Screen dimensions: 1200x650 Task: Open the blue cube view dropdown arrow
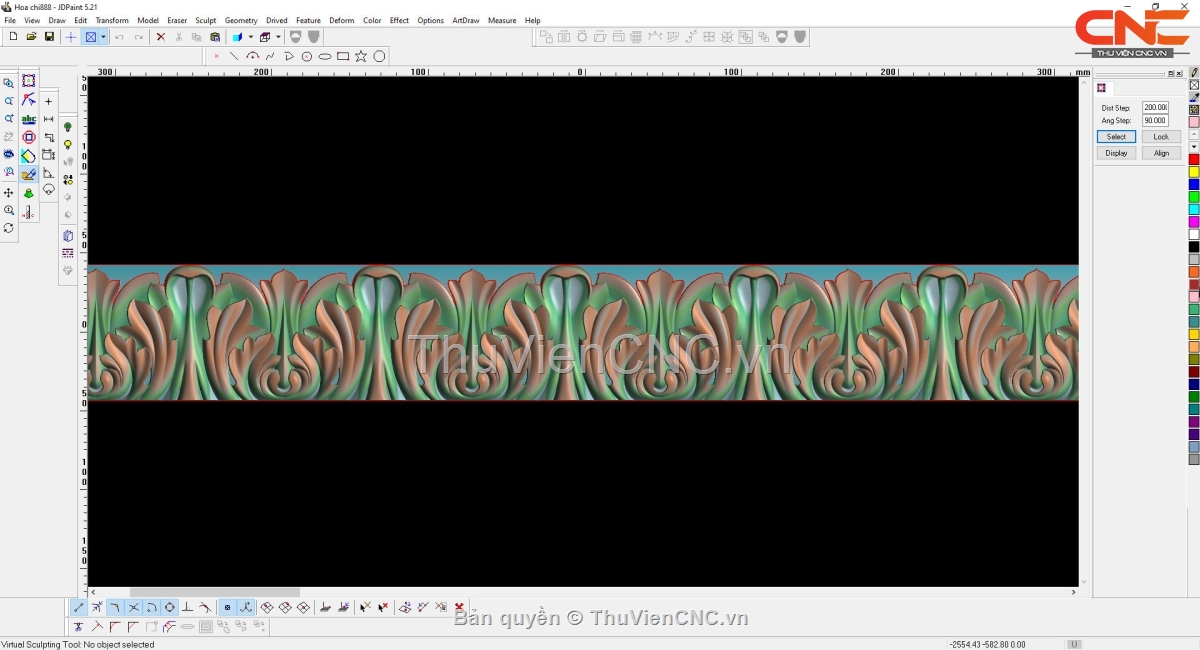pos(250,37)
